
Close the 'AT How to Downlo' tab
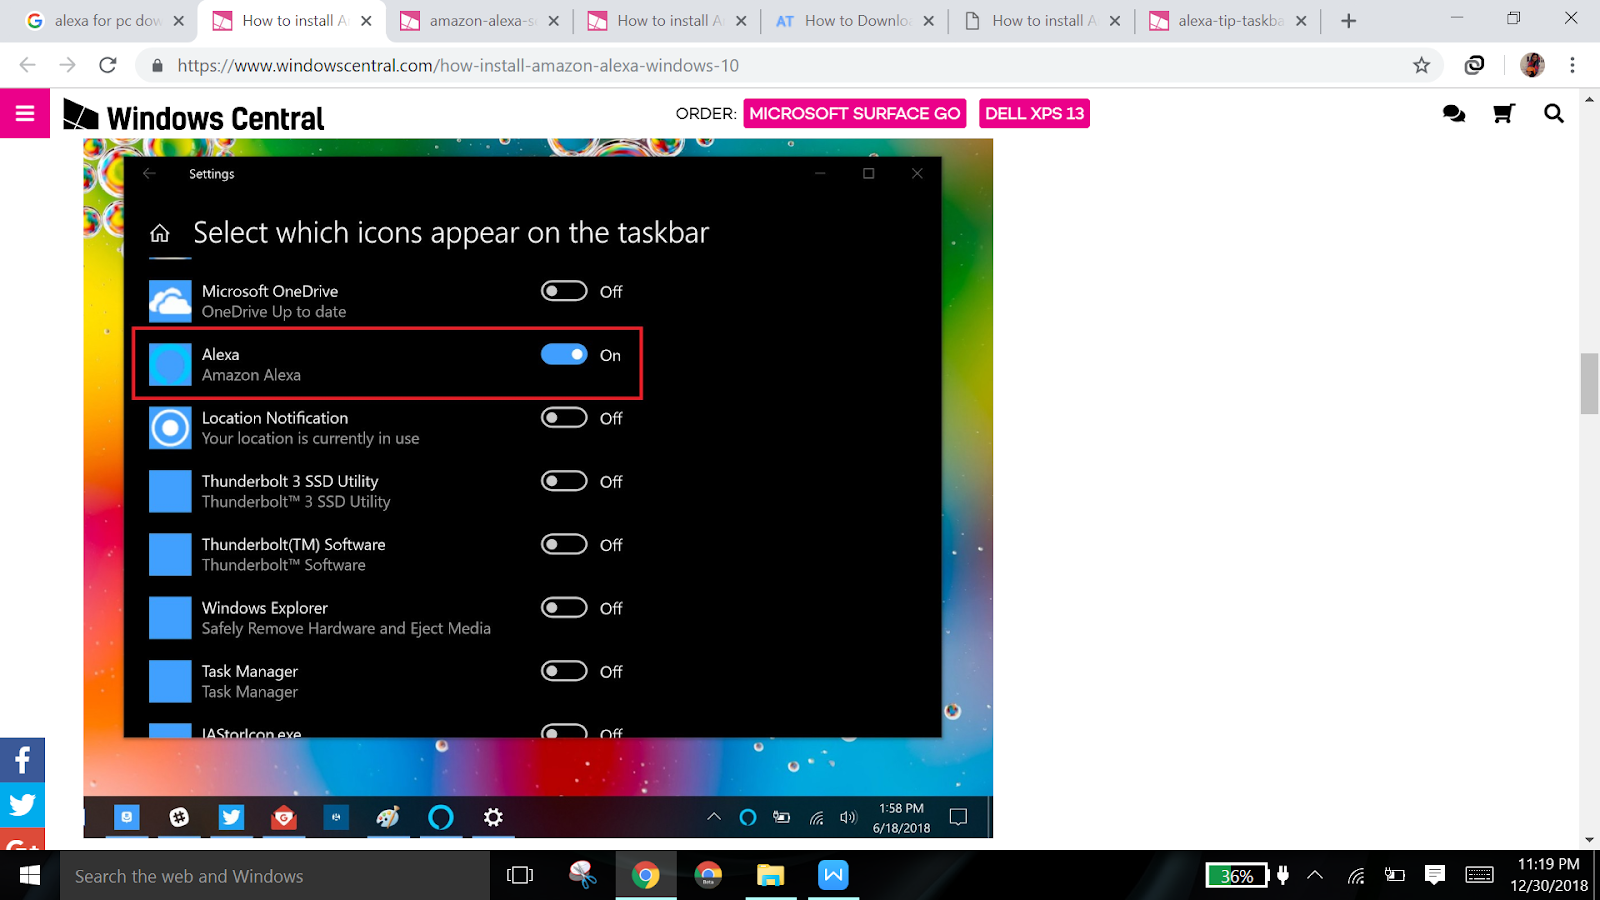coord(929,21)
